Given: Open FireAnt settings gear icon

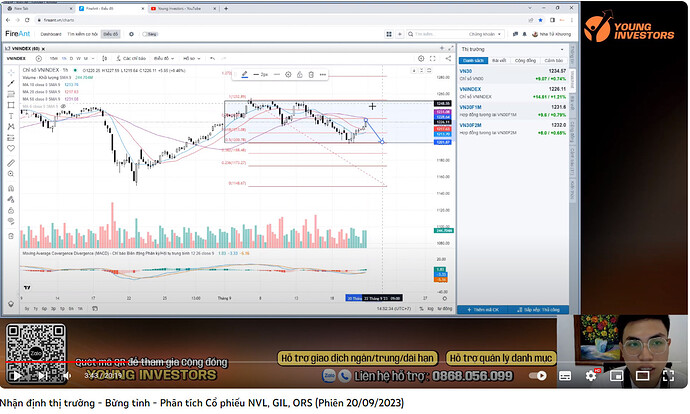Looking at the screenshot, I should [x=131, y=34].
